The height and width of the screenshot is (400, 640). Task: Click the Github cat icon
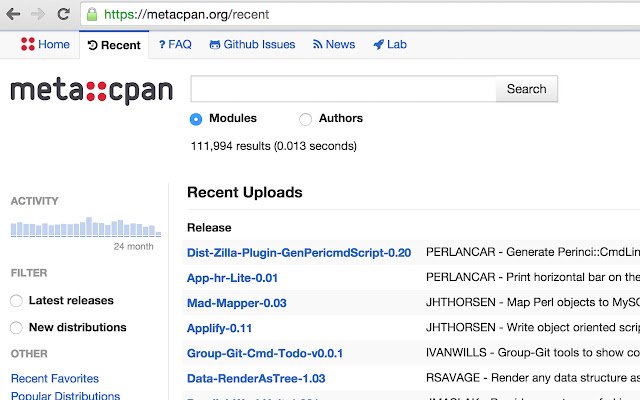(x=215, y=44)
